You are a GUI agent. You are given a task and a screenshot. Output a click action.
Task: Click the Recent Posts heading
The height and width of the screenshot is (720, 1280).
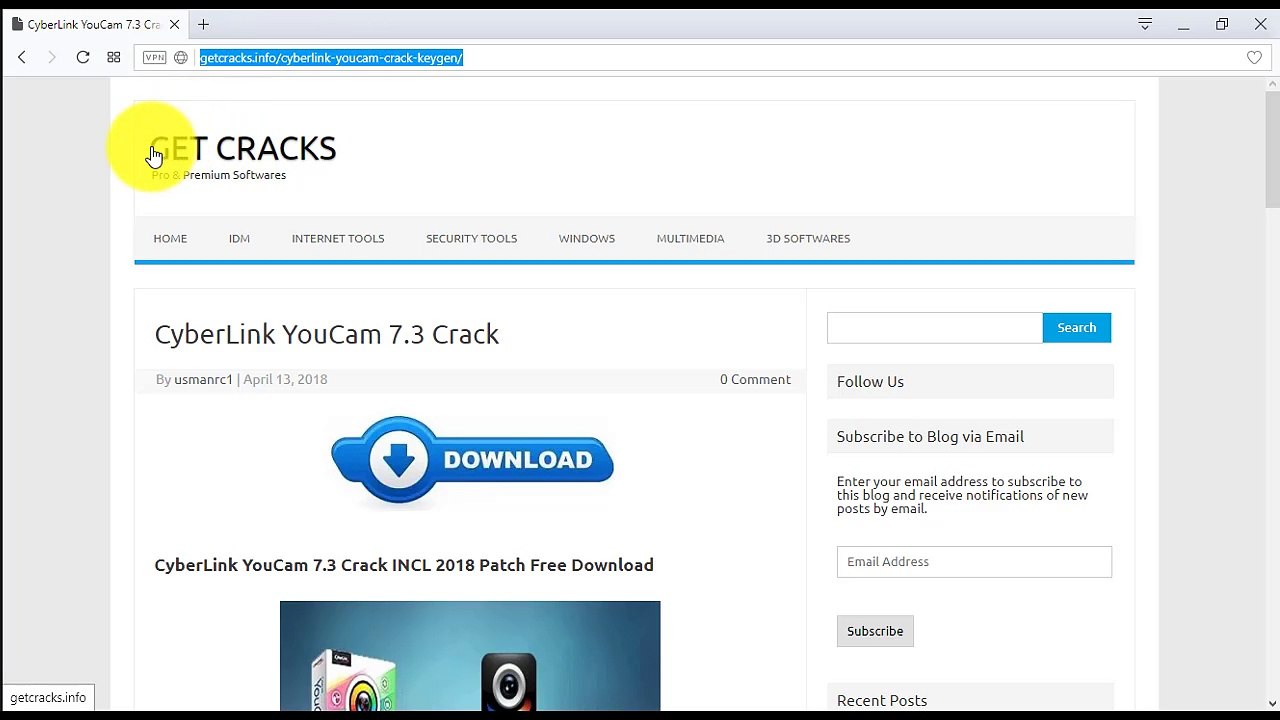tap(882, 700)
